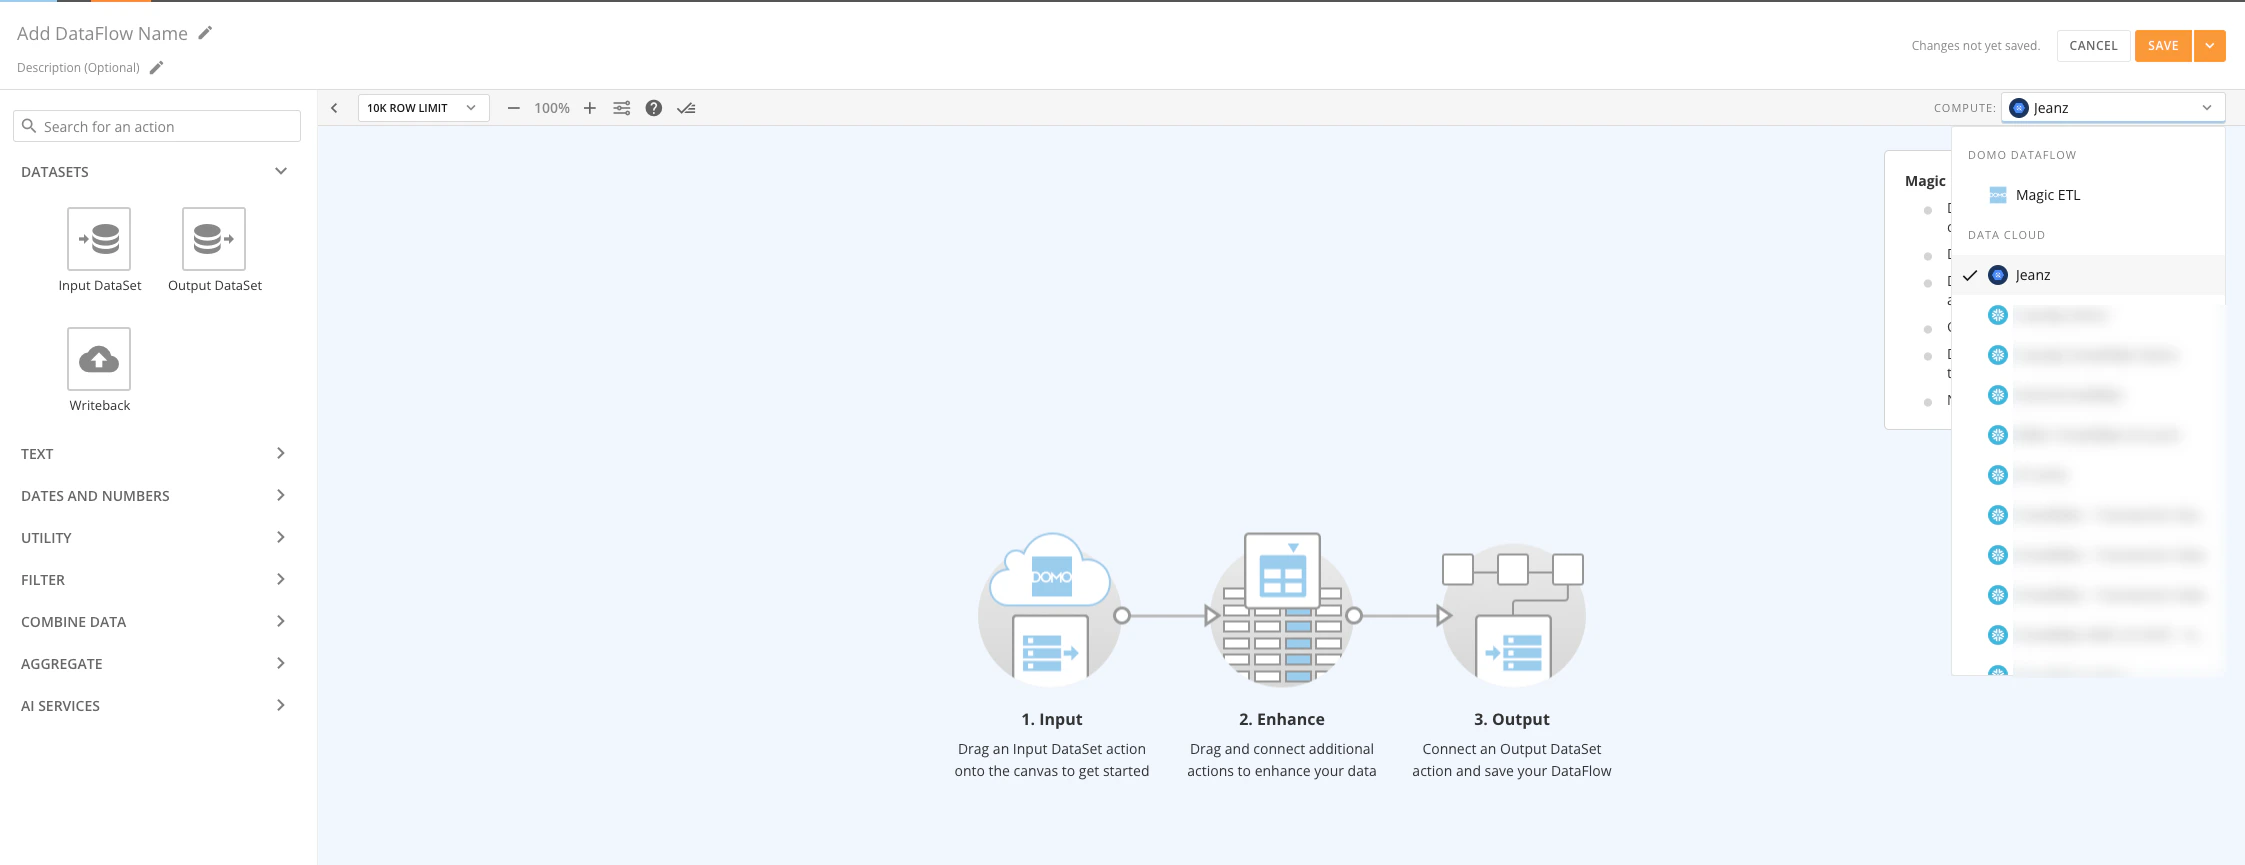This screenshot has height=865, width=2245.
Task: Click the validate checklist icon in the toolbar
Action: point(686,108)
